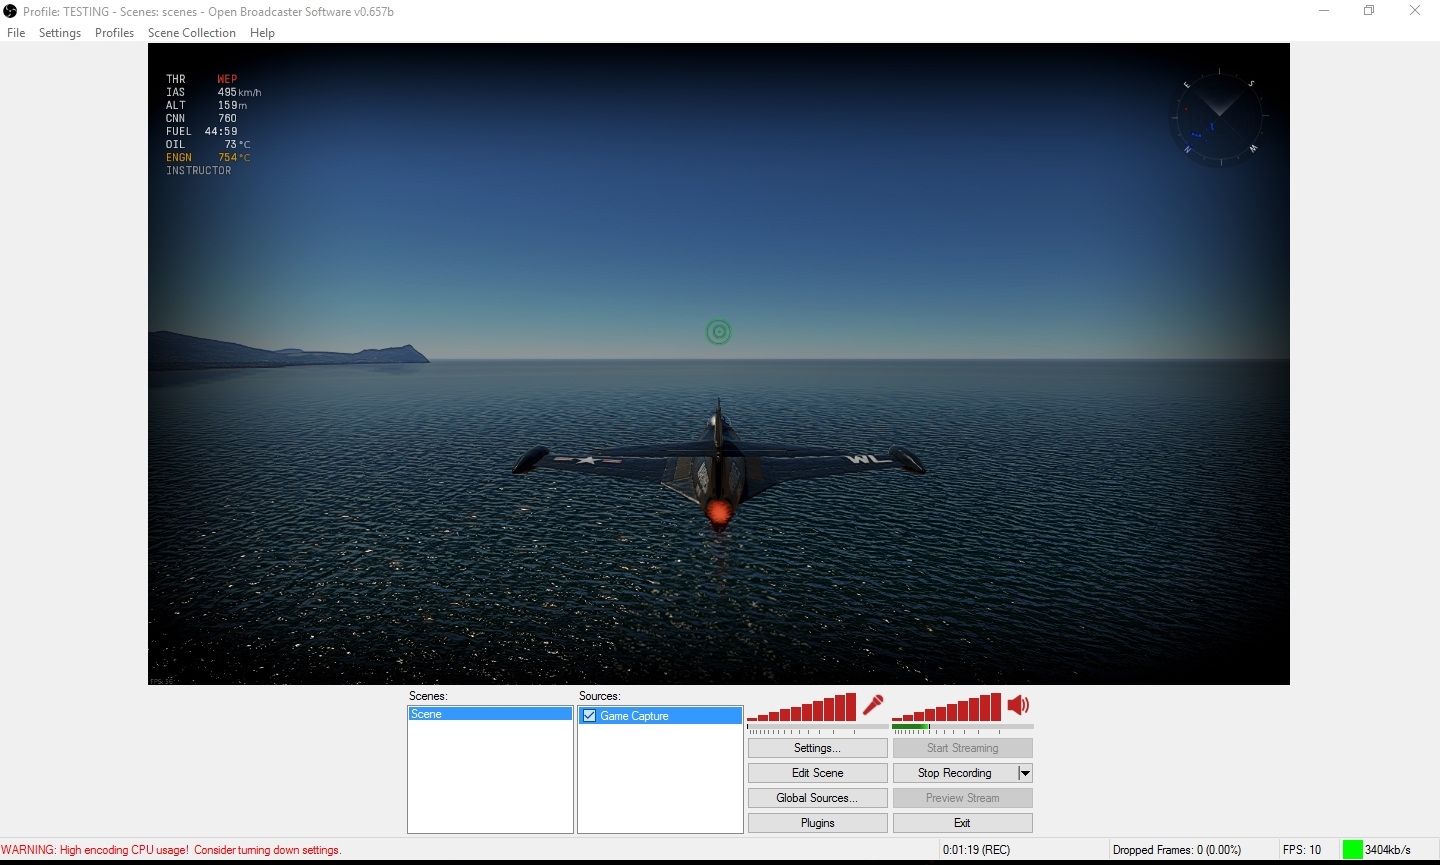
Task: Click the Sources: label
Action: click(x=600, y=696)
